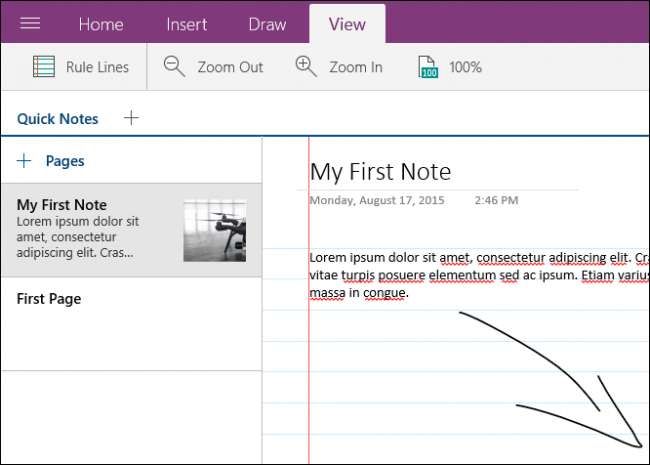Toggle Rule Lines on the page
650x465 pixels.
81,67
